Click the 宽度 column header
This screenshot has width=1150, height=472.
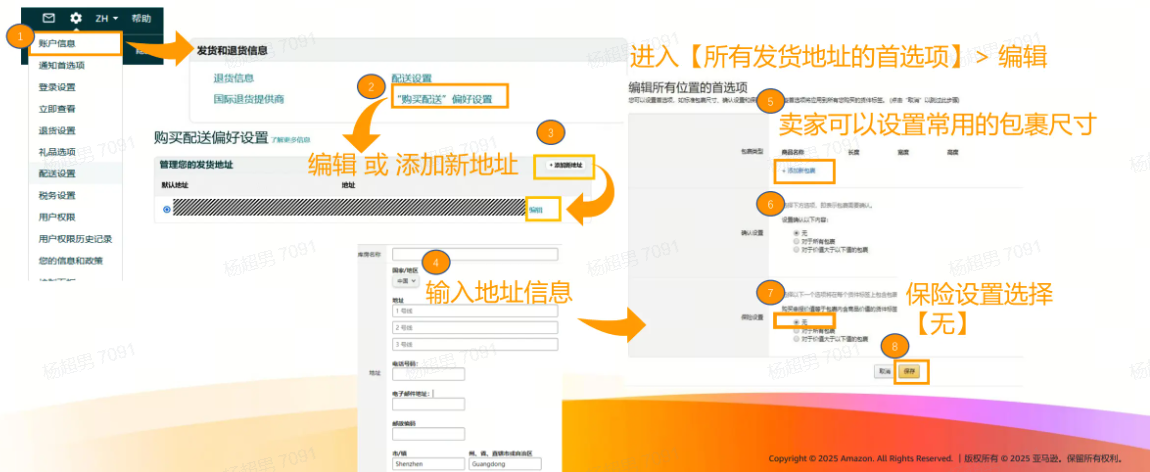[x=904, y=152]
